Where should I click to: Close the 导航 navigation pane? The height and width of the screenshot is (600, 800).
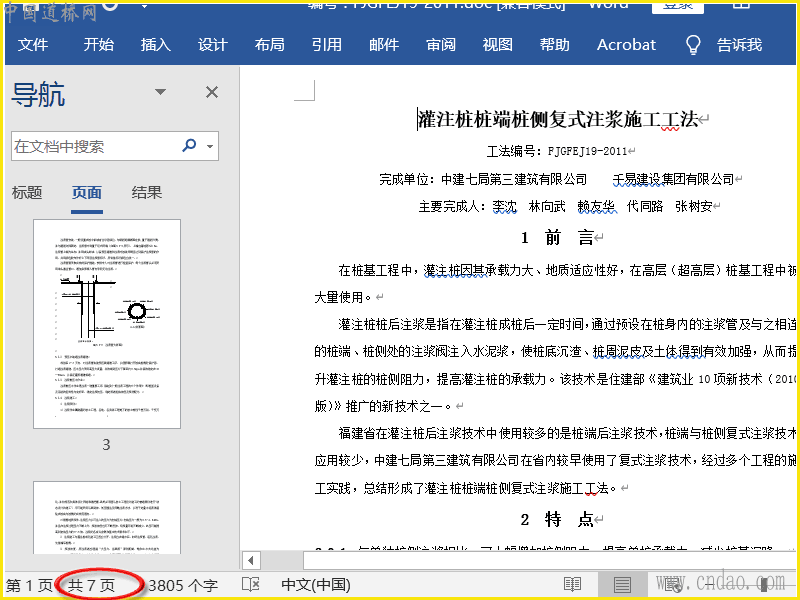click(212, 92)
